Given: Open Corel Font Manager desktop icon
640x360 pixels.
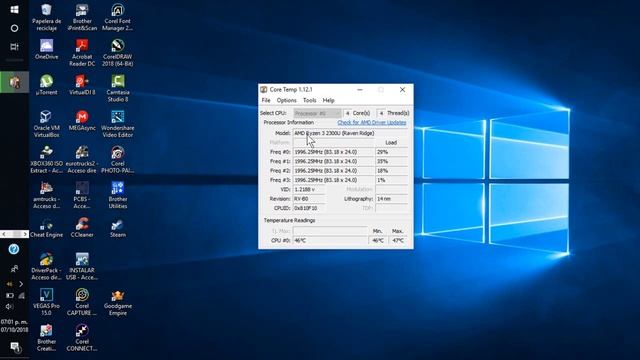Looking at the screenshot, I should 118,17.
